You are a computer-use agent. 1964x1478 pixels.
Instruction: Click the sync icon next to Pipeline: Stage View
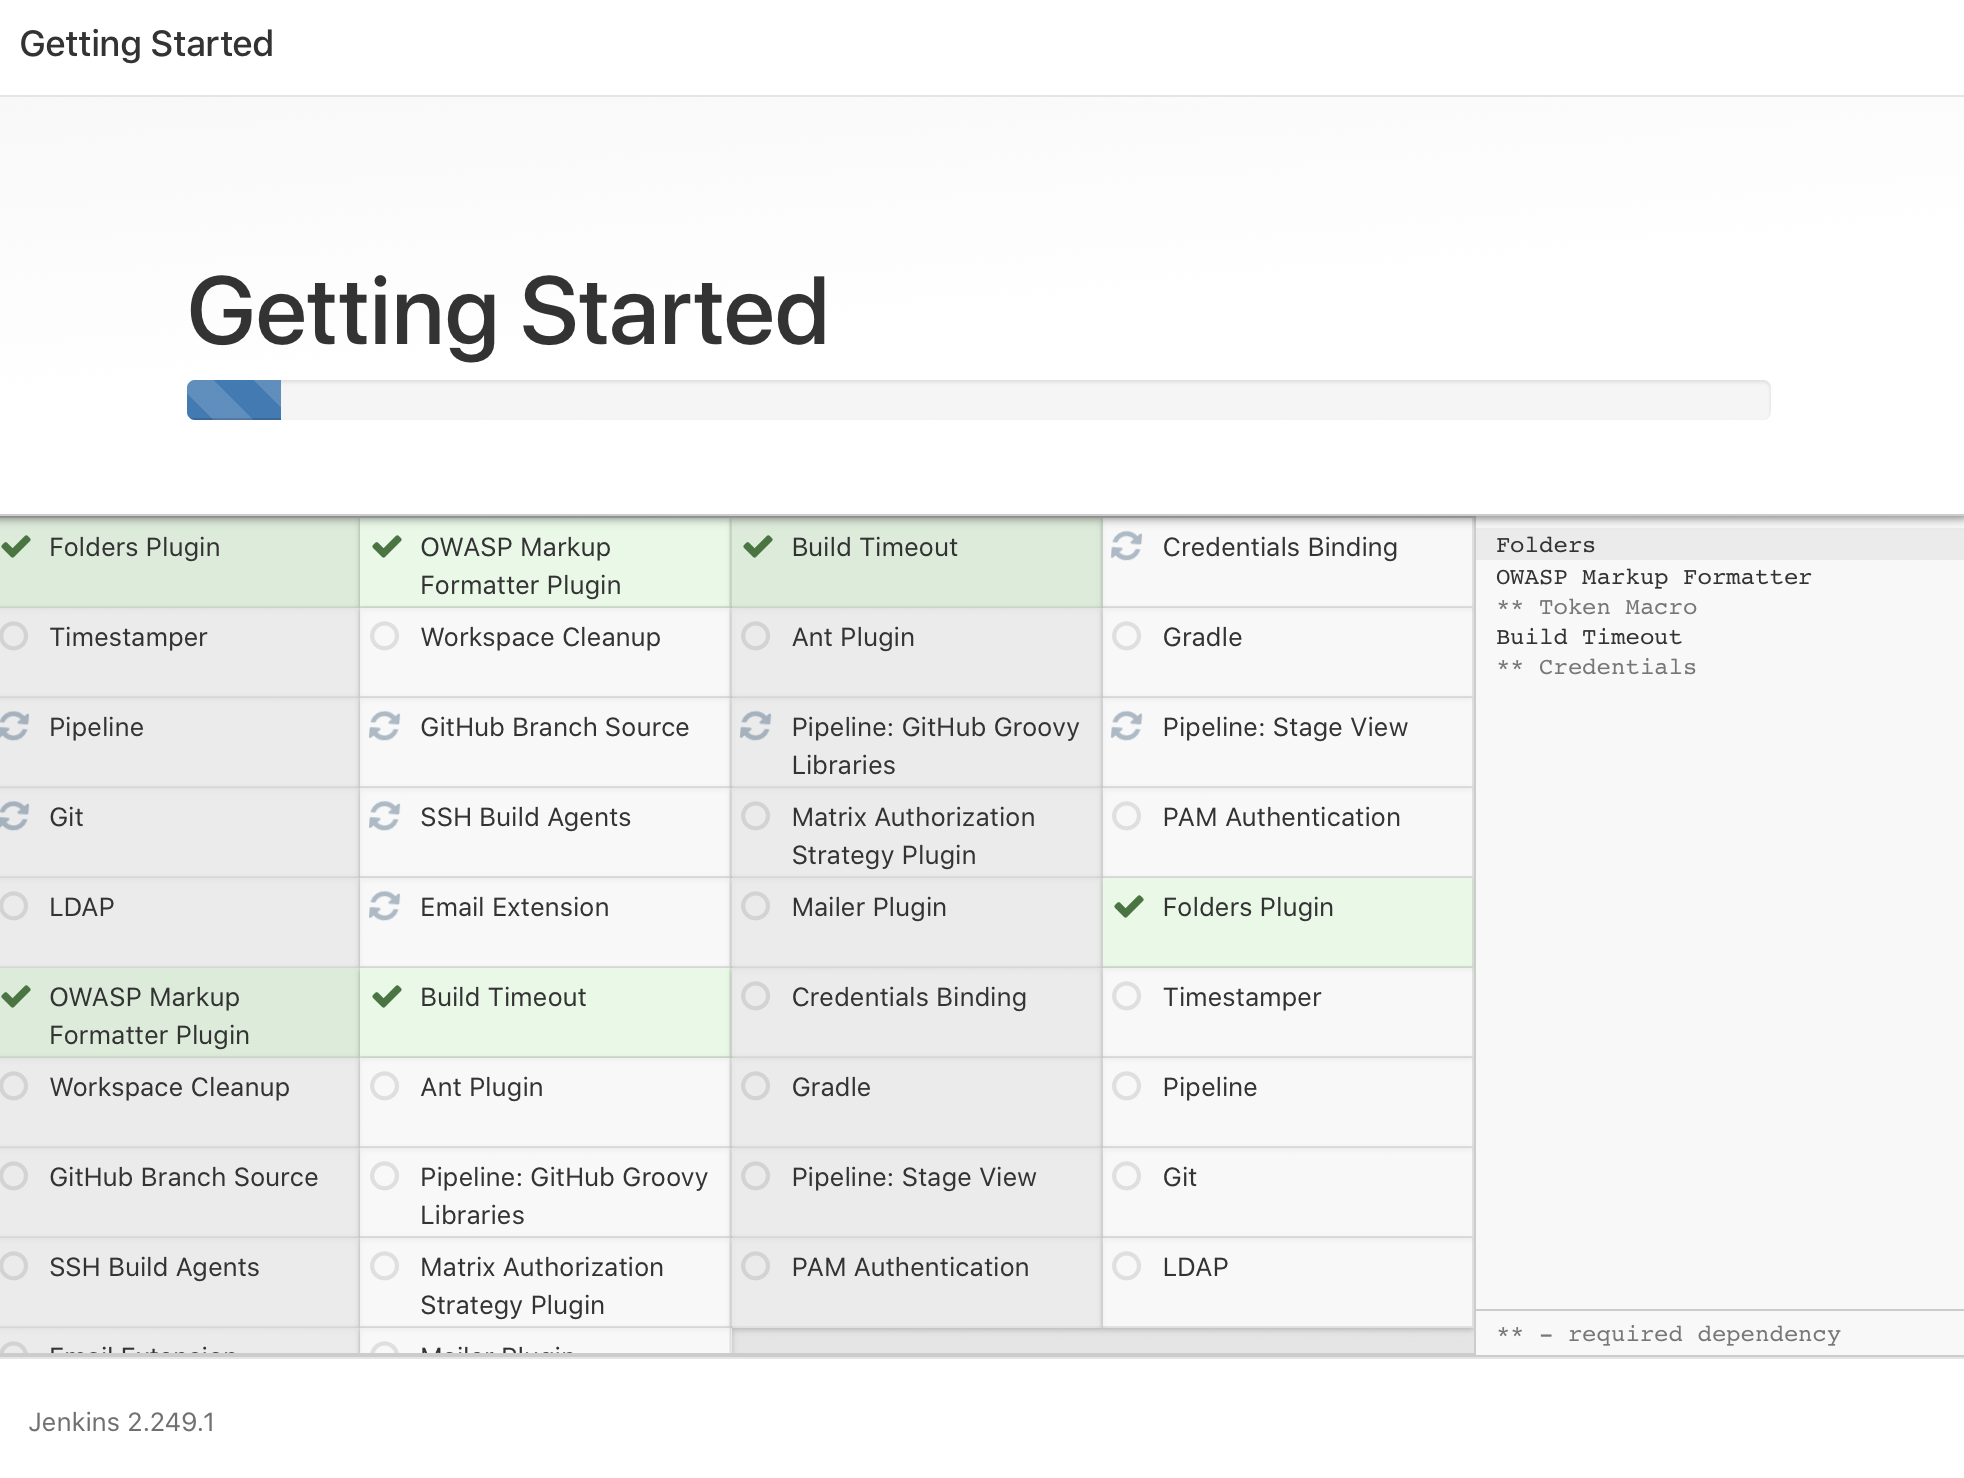pos(1126,726)
